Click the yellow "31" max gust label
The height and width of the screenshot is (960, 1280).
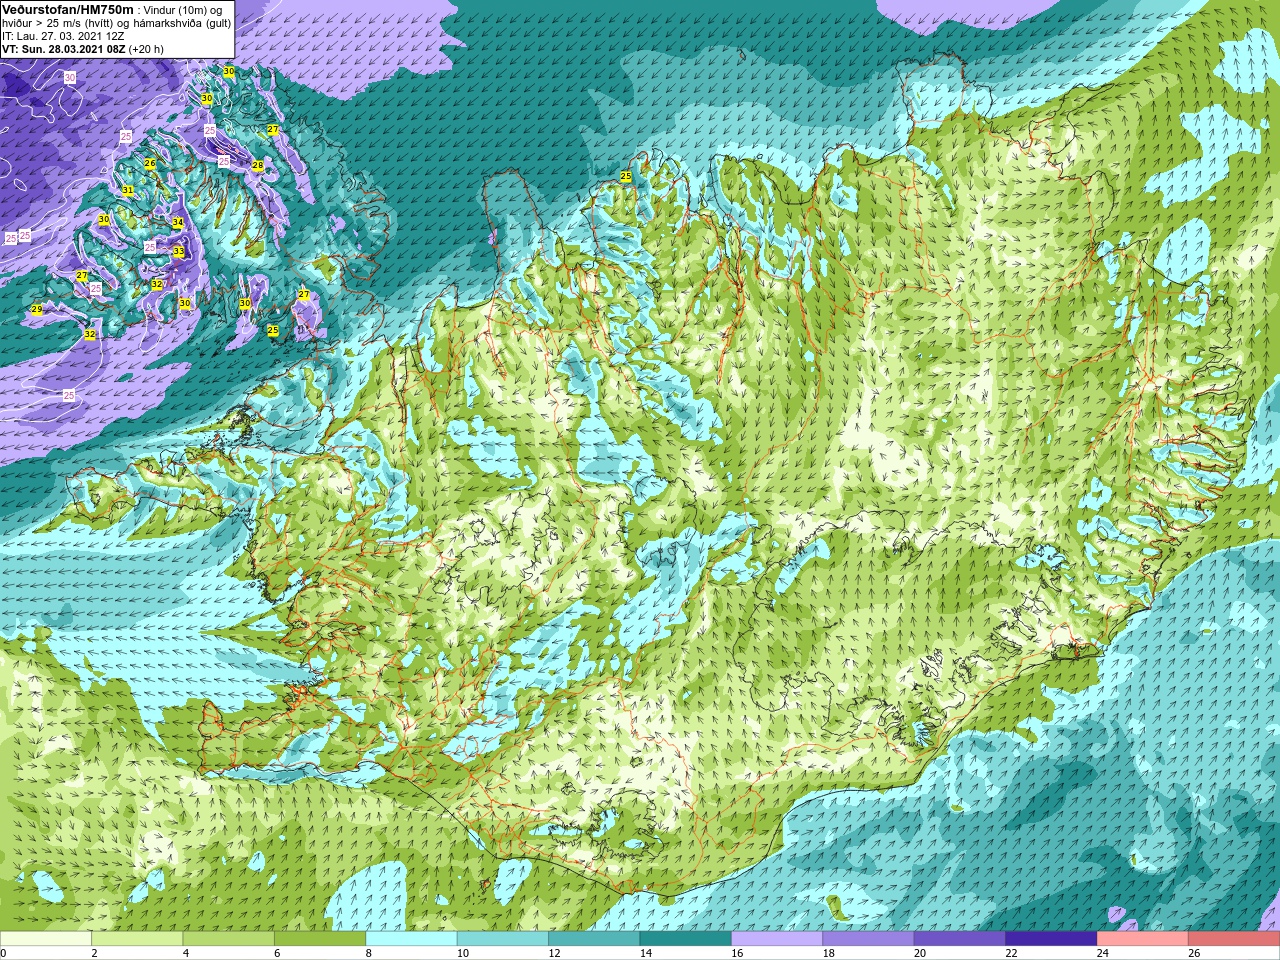(128, 190)
